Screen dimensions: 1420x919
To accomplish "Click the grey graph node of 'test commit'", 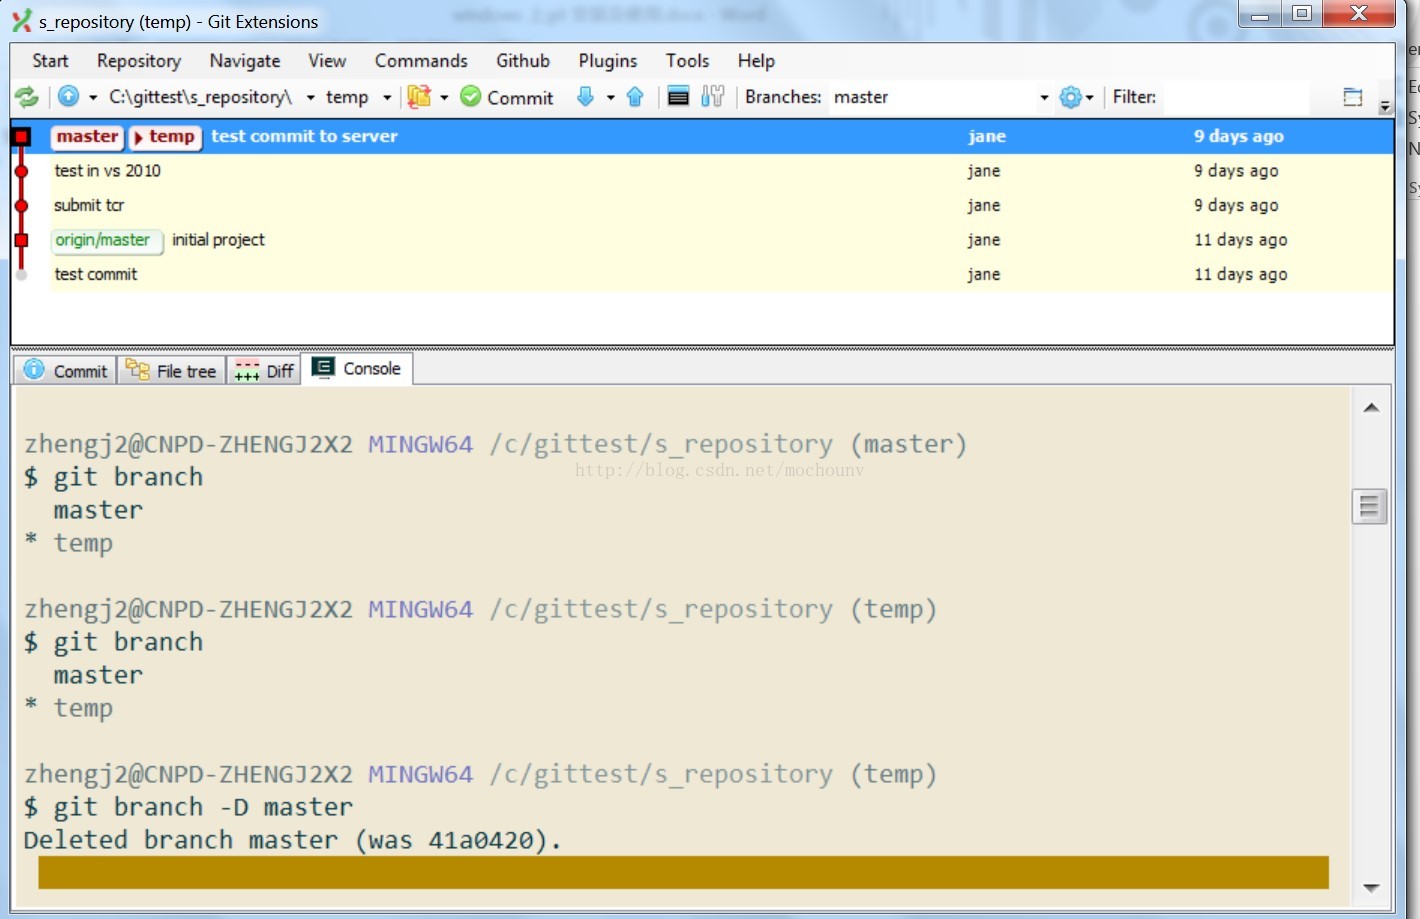I will click(22, 275).
